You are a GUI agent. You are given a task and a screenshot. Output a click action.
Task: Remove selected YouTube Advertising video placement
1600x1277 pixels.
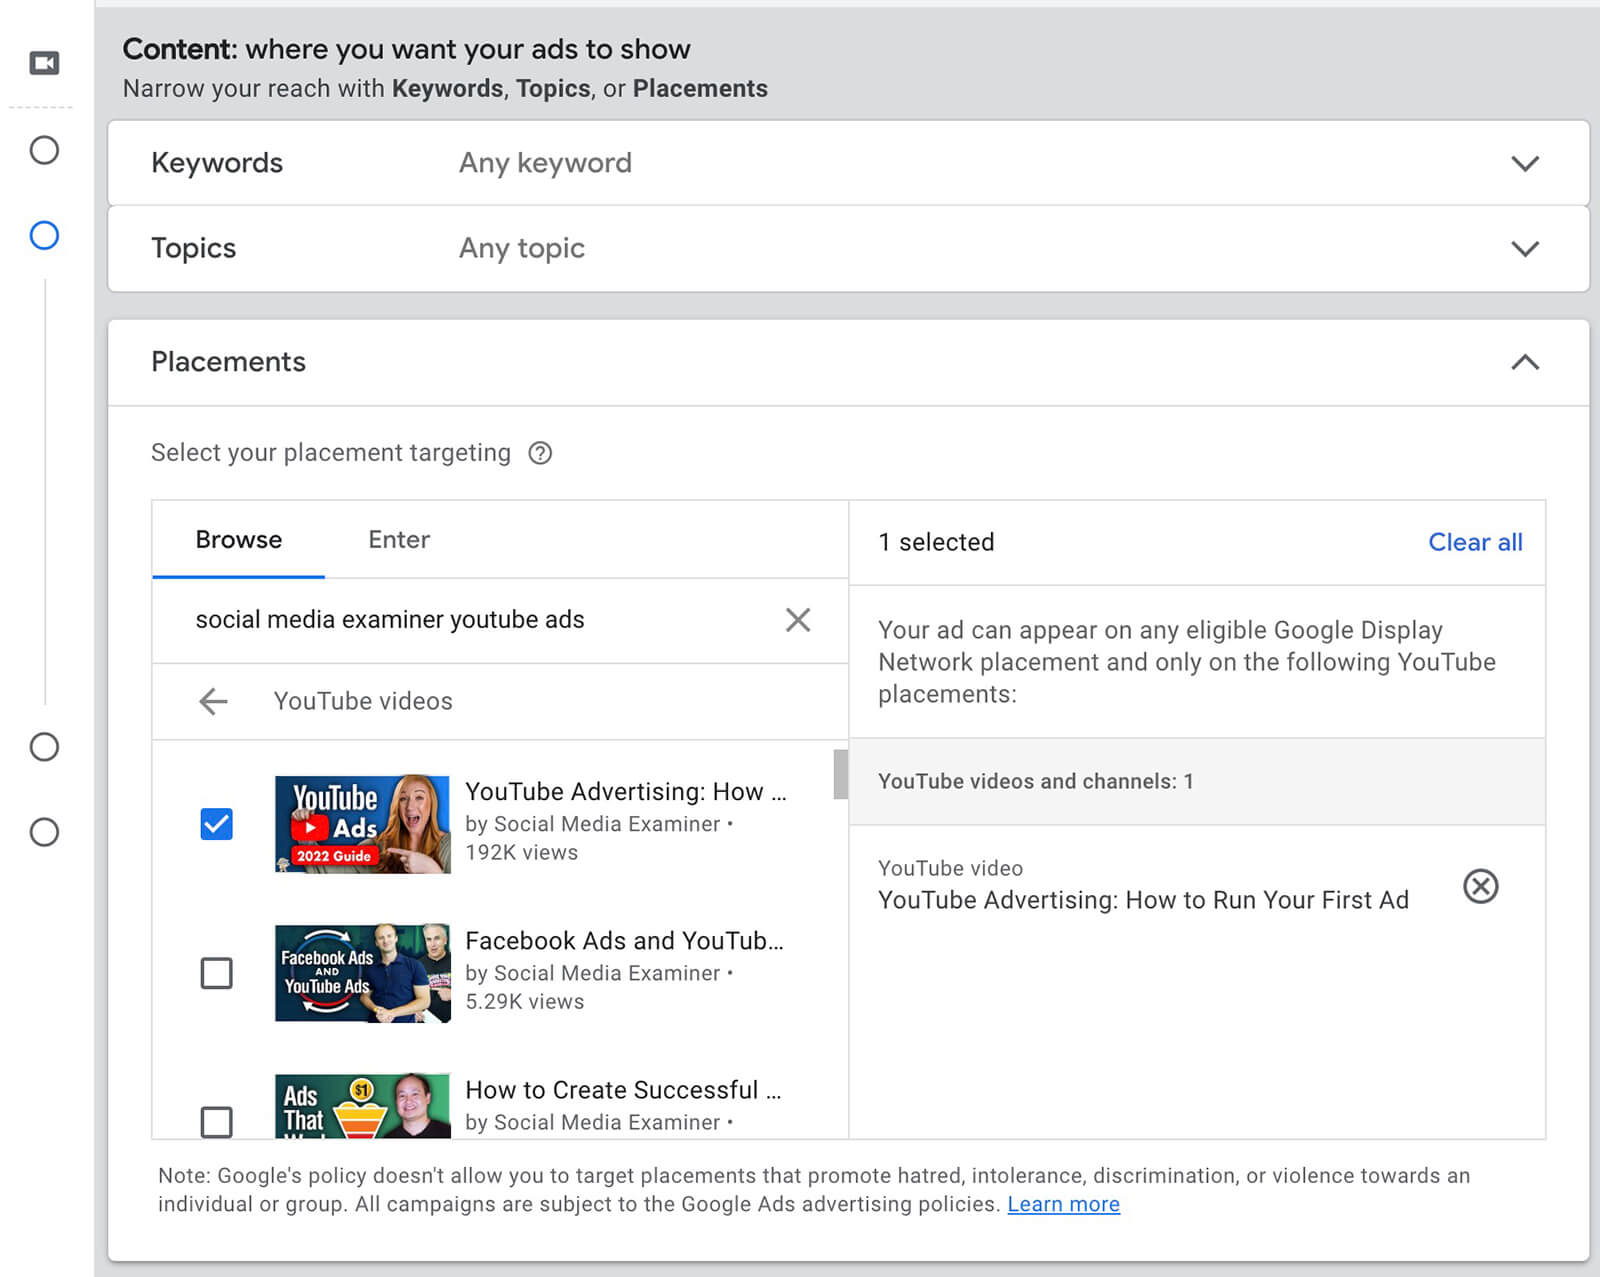click(1480, 886)
